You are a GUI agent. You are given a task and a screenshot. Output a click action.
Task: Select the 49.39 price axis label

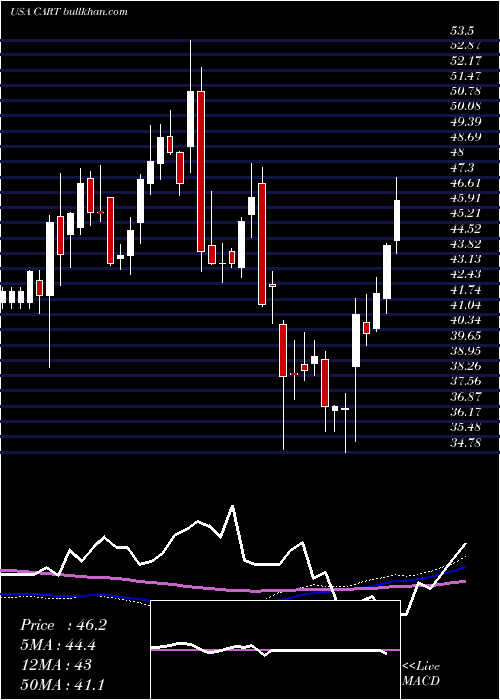[x=465, y=122]
